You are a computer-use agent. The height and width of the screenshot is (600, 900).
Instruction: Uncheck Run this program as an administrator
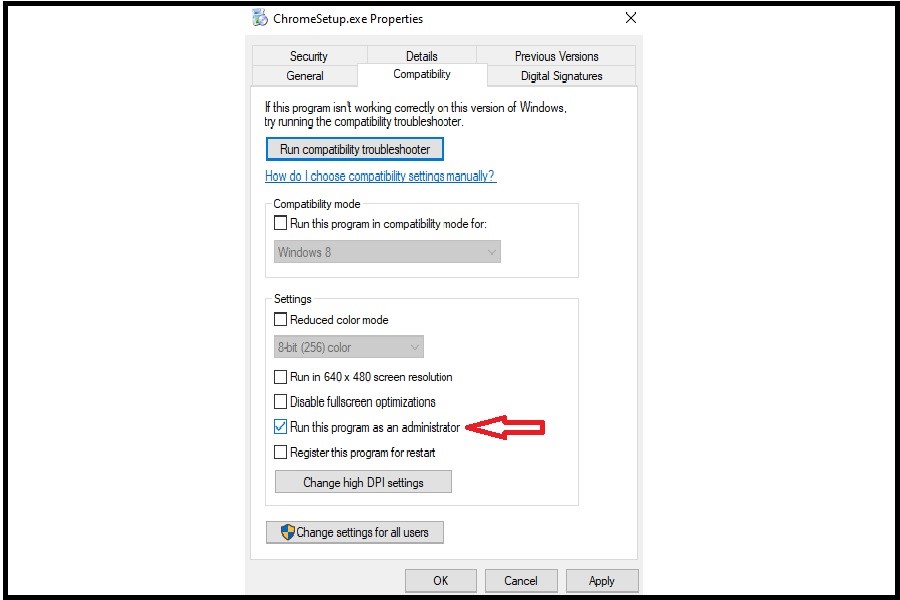[x=281, y=427]
